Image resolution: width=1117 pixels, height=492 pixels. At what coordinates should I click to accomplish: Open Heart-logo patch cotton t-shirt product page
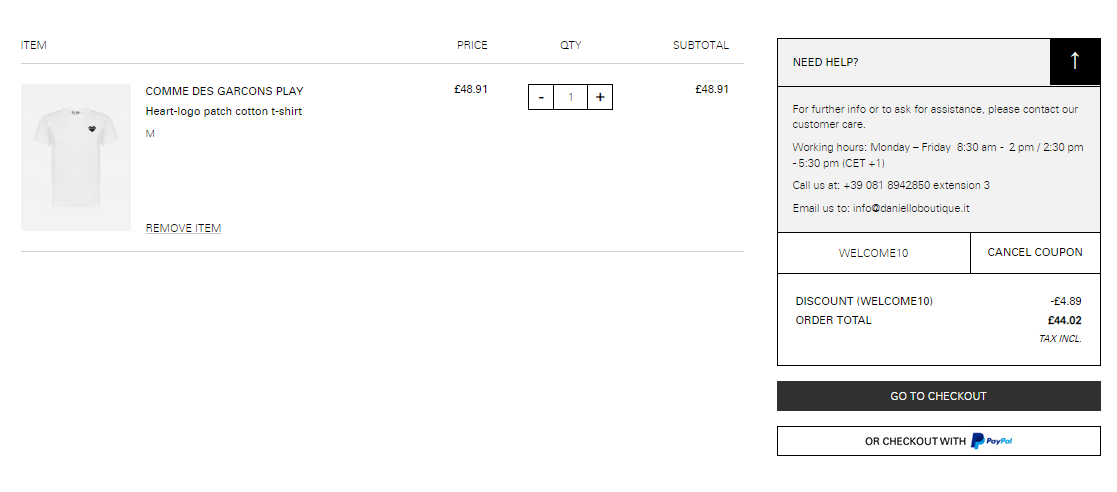(224, 112)
